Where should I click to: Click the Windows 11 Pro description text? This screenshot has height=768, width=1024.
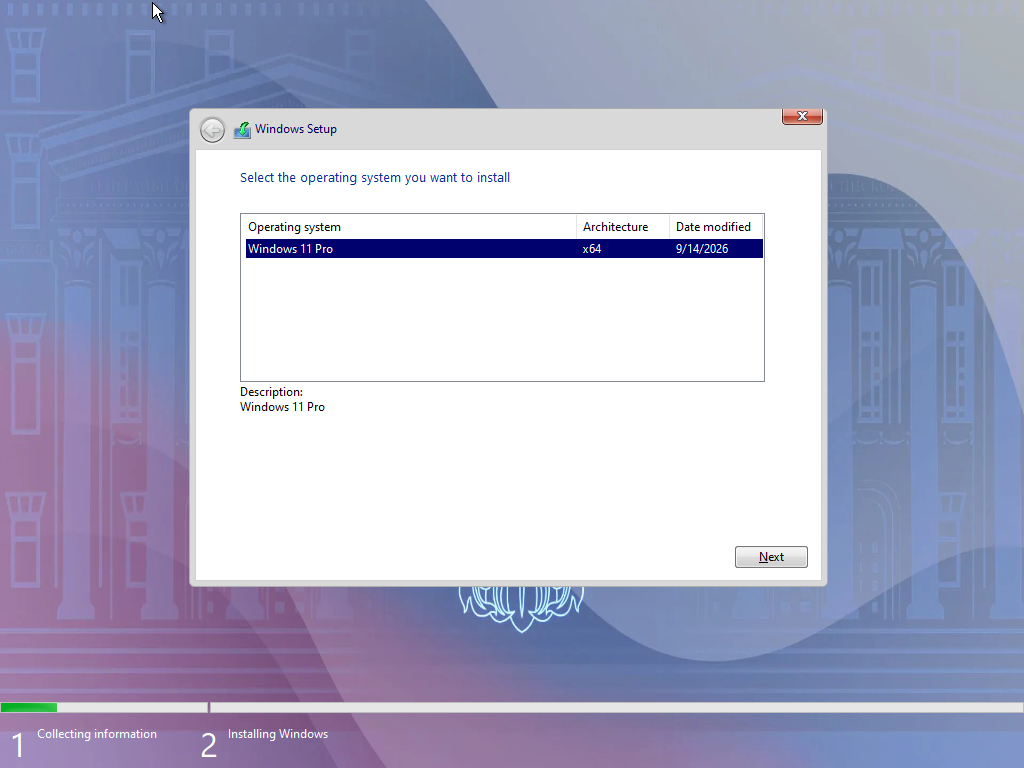[x=282, y=407]
